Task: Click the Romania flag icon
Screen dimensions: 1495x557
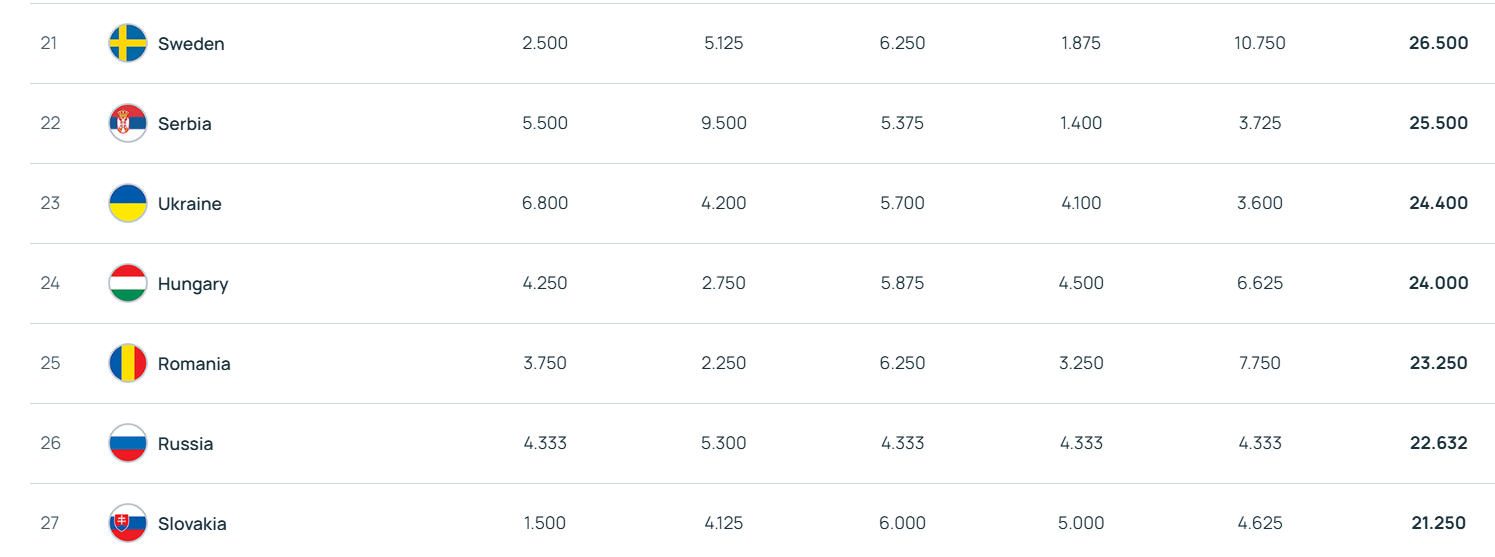Action: [x=128, y=363]
